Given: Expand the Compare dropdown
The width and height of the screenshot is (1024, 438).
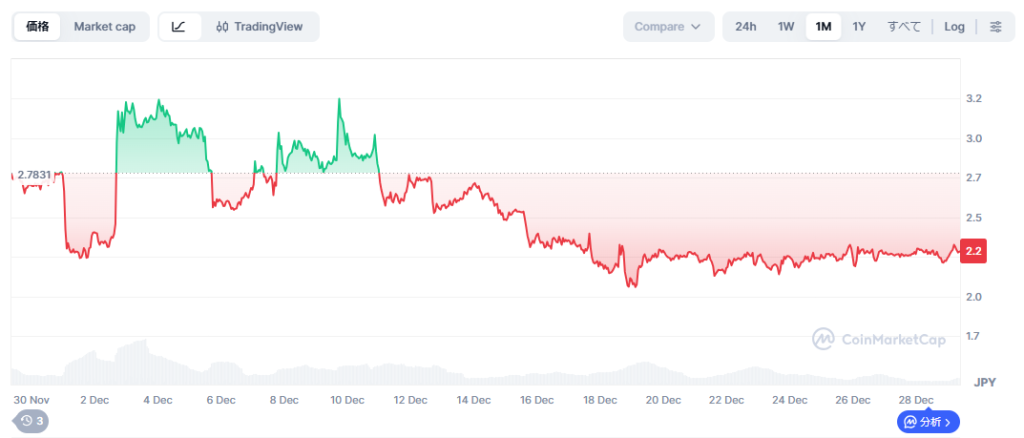Looking at the screenshot, I should pyautogui.click(x=668, y=27).
